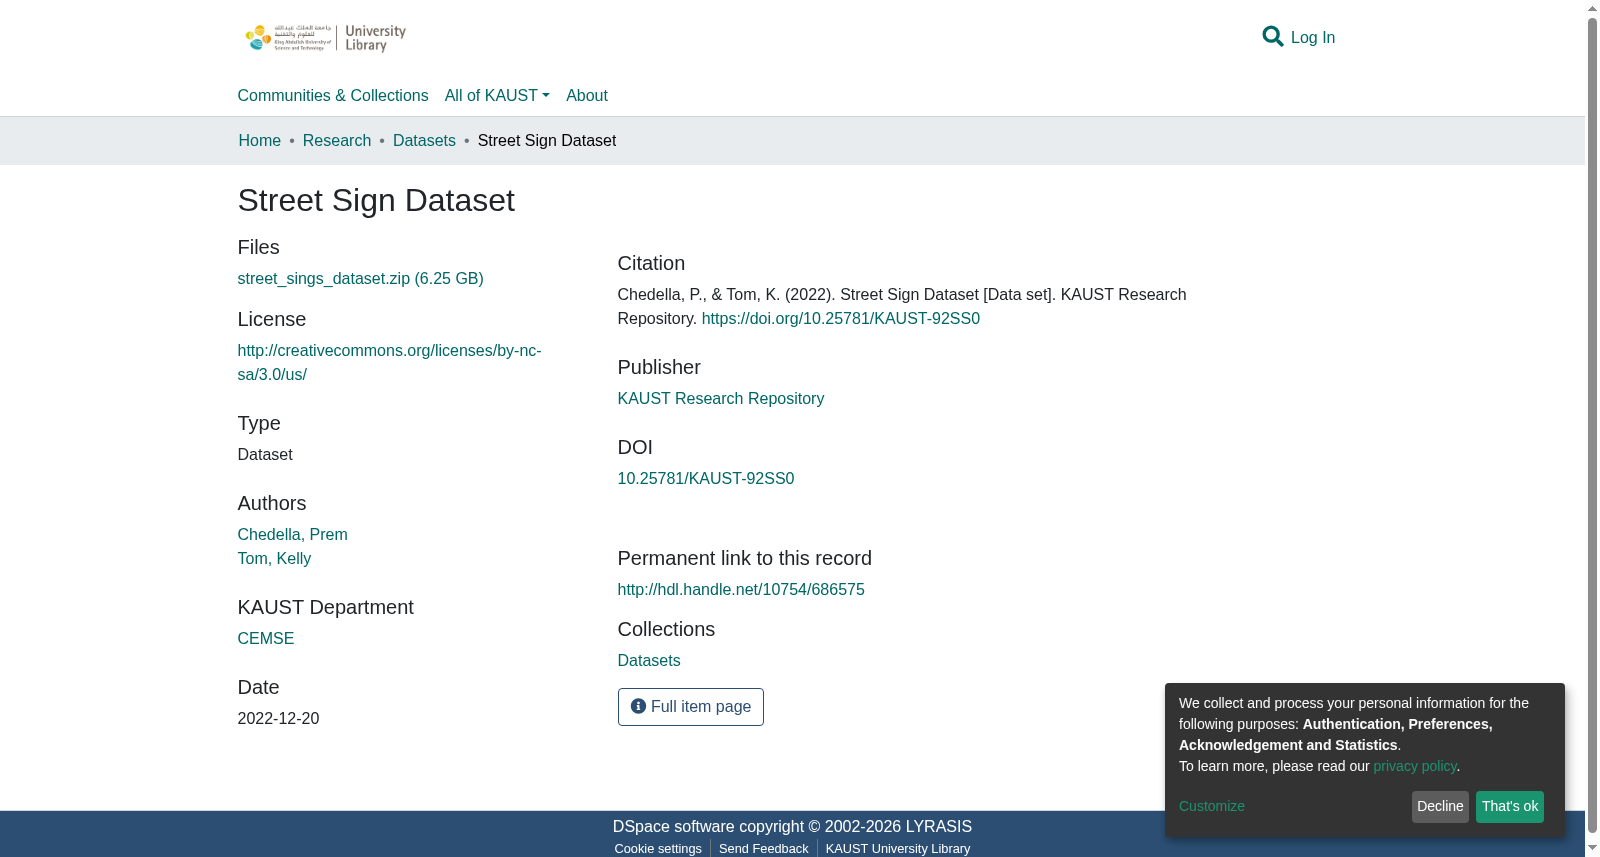Open the KAUST University Library logo
This screenshot has width=1600, height=857.
tap(326, 38)
